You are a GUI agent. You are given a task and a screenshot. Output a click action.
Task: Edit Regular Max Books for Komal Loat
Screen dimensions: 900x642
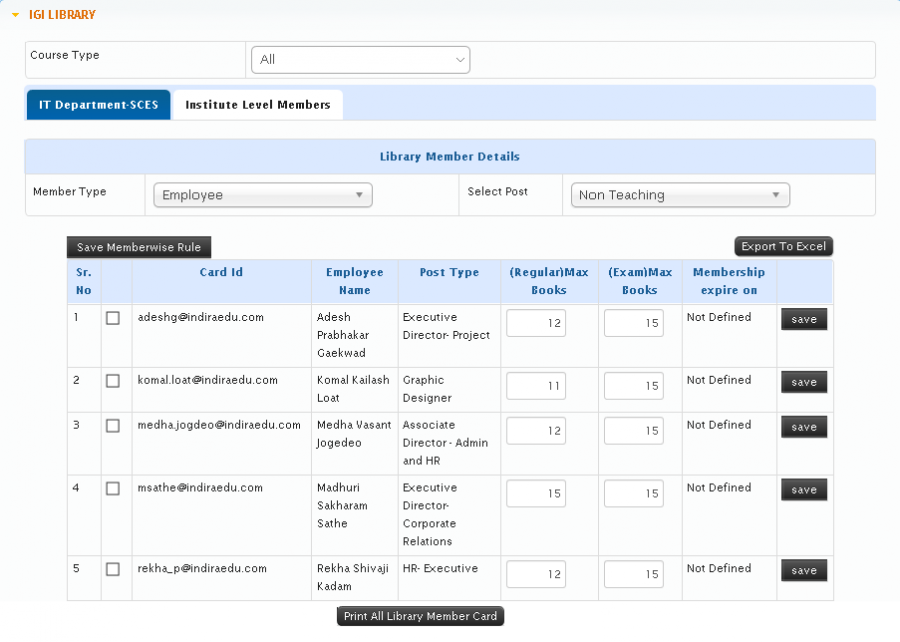point(536,386)
